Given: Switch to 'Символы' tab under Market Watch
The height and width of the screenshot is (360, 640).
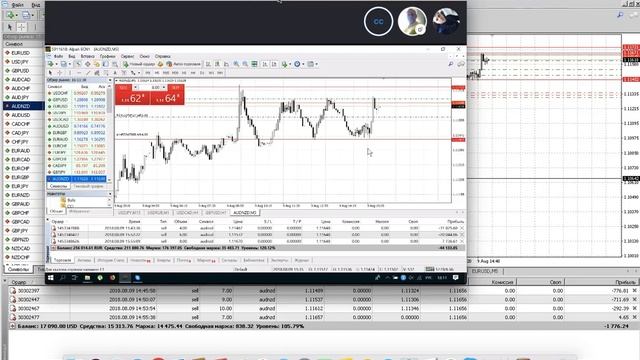Looking at the screenshot, I should click(58, 186).
